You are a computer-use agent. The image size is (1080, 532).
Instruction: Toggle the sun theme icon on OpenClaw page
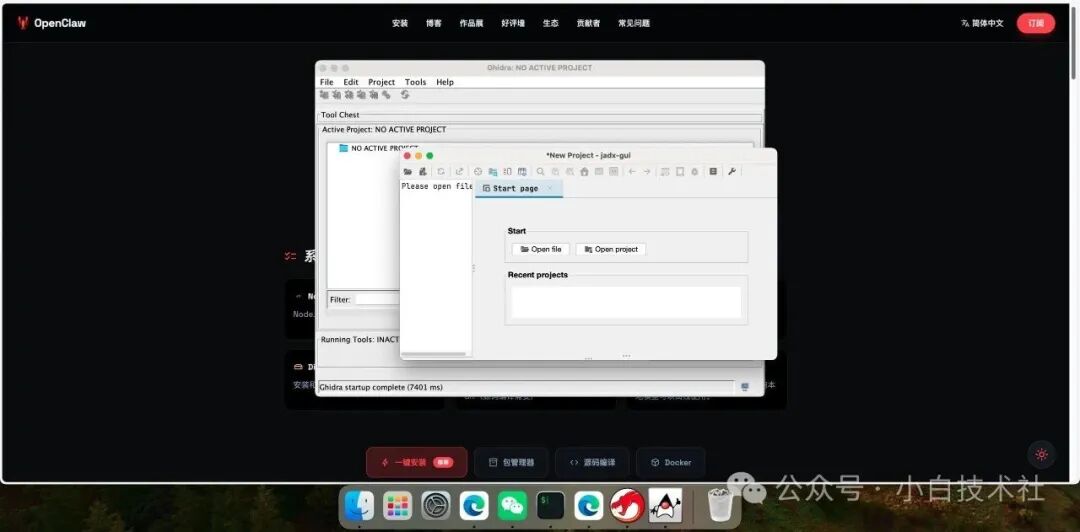pyautogui.click(x=1041, y=454)
